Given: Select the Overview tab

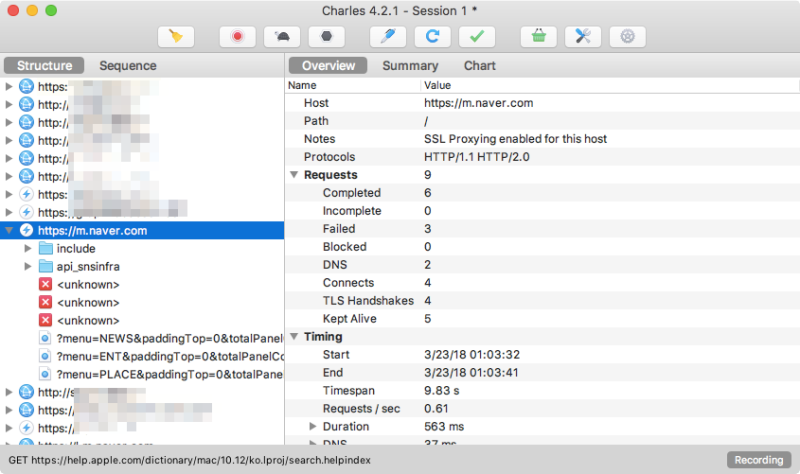Looking at the screenshot, I should 328,65.
